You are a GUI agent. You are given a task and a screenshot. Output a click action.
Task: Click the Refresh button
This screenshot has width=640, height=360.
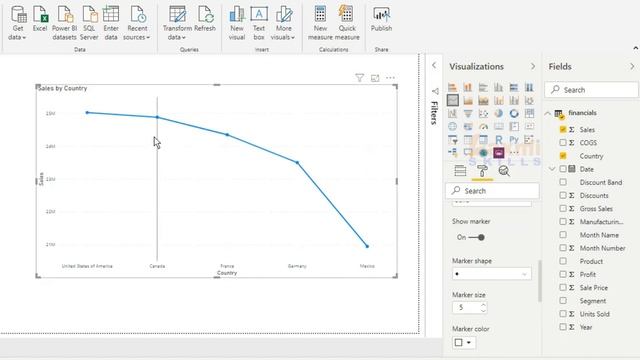(x=205, y=19)
